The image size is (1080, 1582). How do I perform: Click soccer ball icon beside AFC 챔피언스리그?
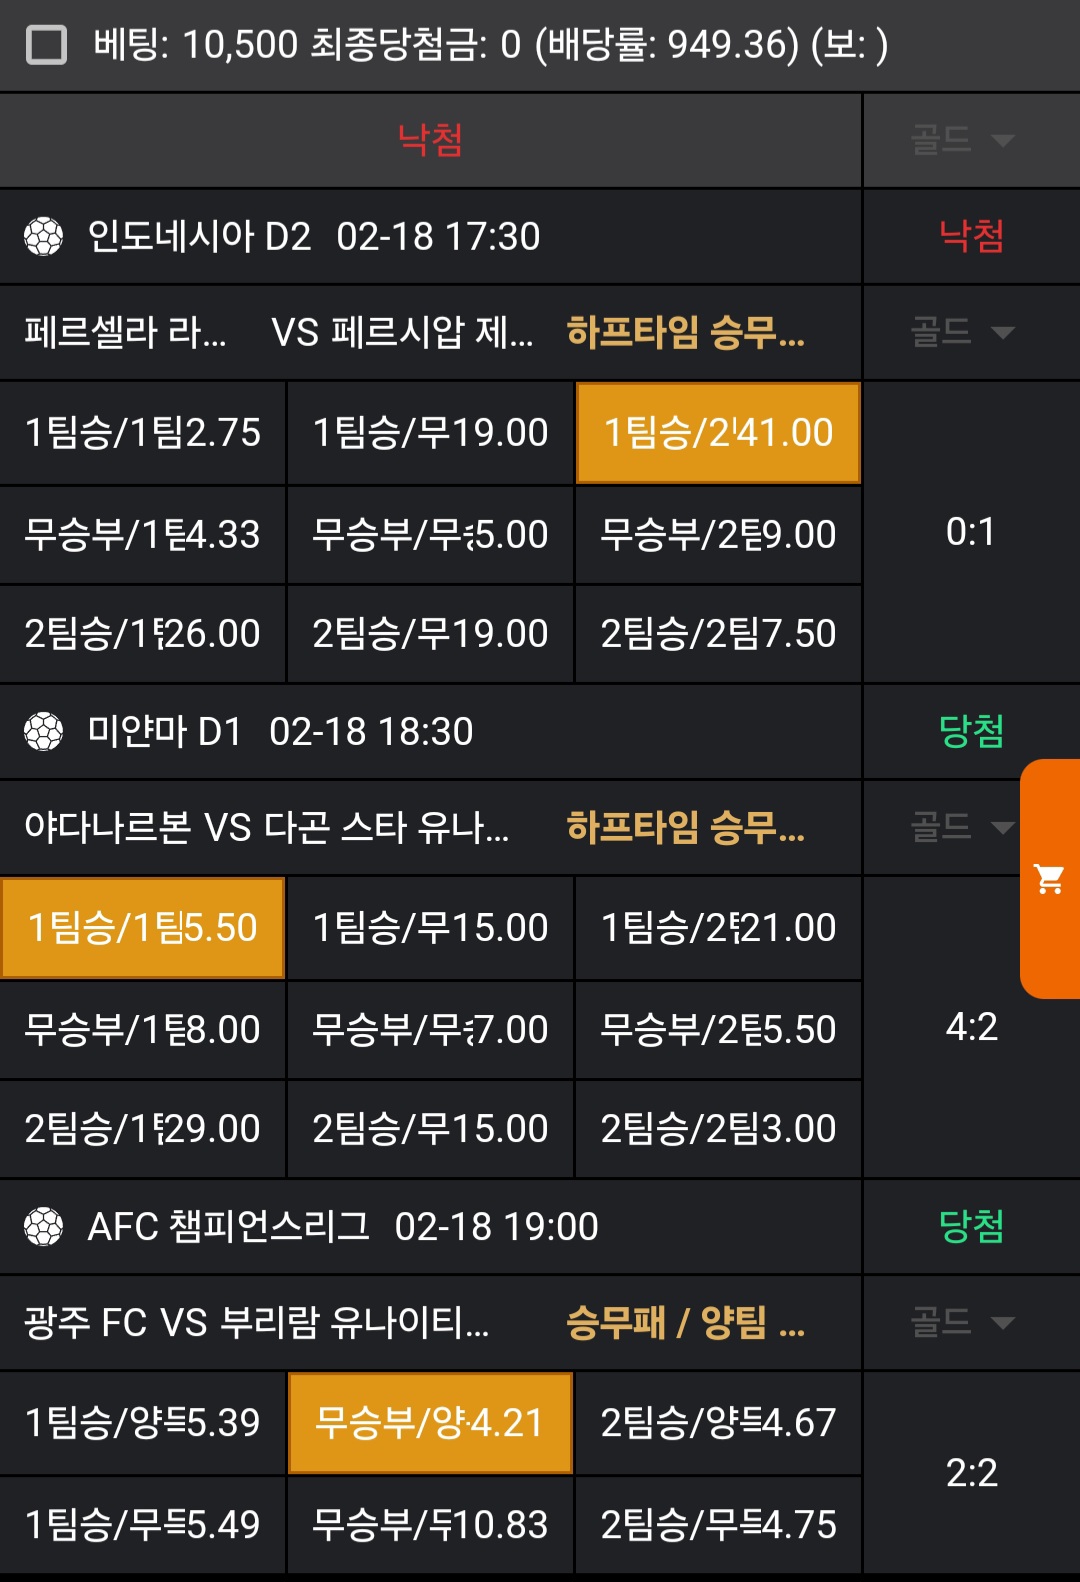pos(44,1227)
